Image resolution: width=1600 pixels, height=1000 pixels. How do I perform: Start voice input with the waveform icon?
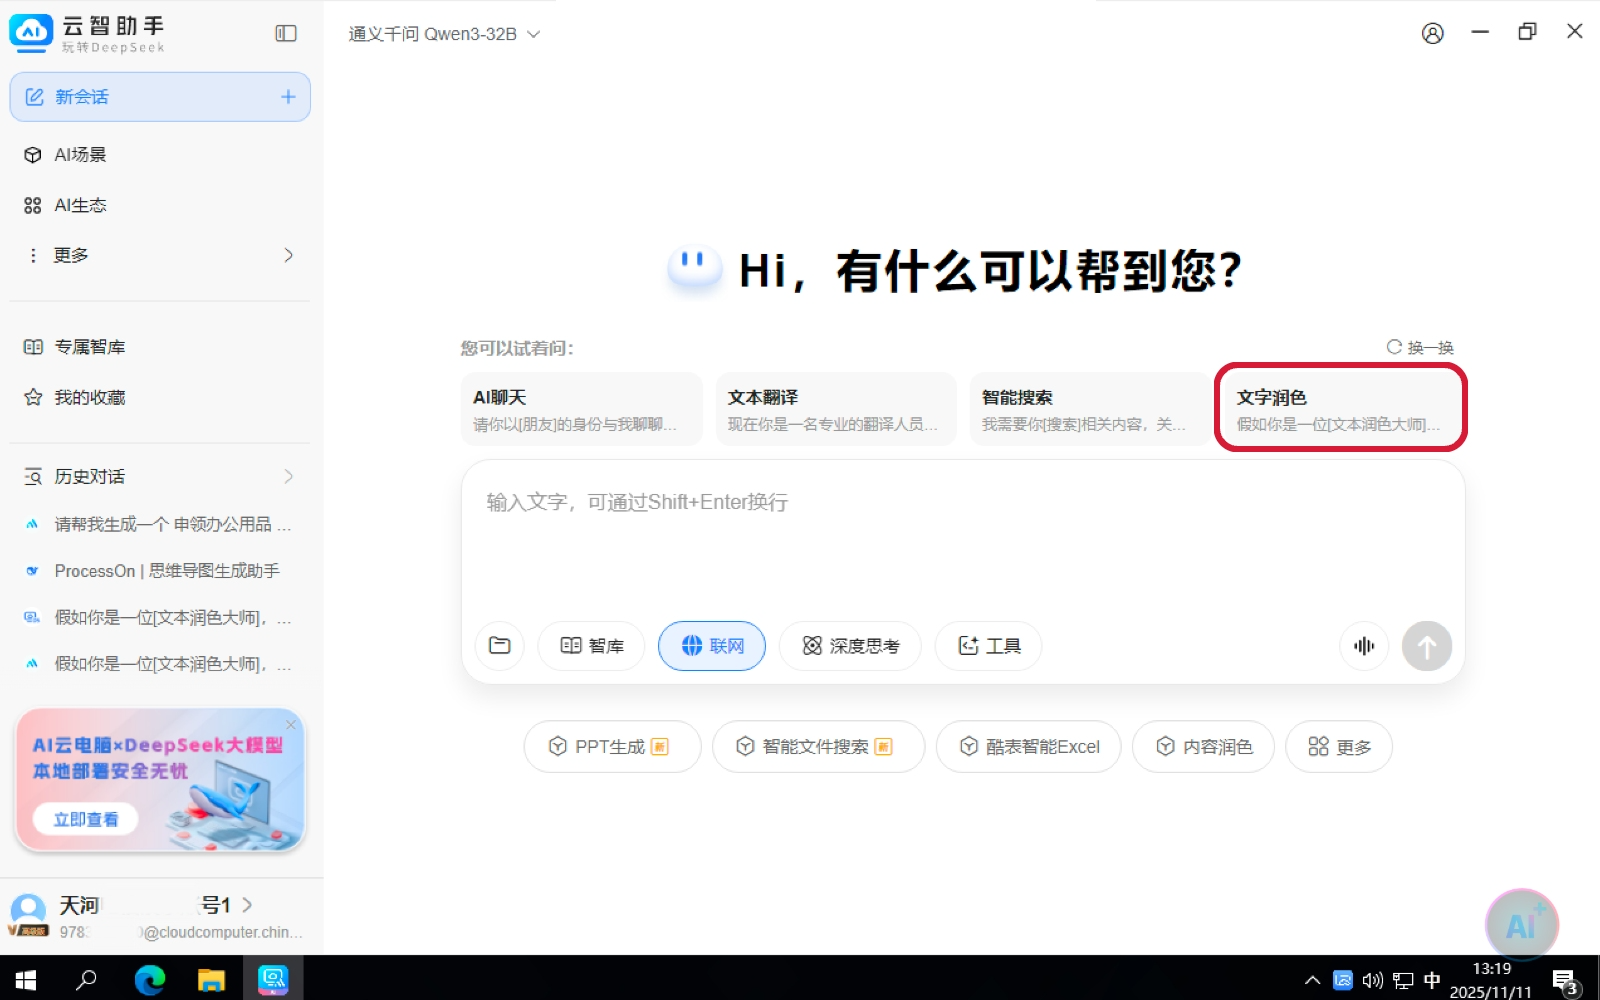pyautogui.click(x=1364, y=646)
